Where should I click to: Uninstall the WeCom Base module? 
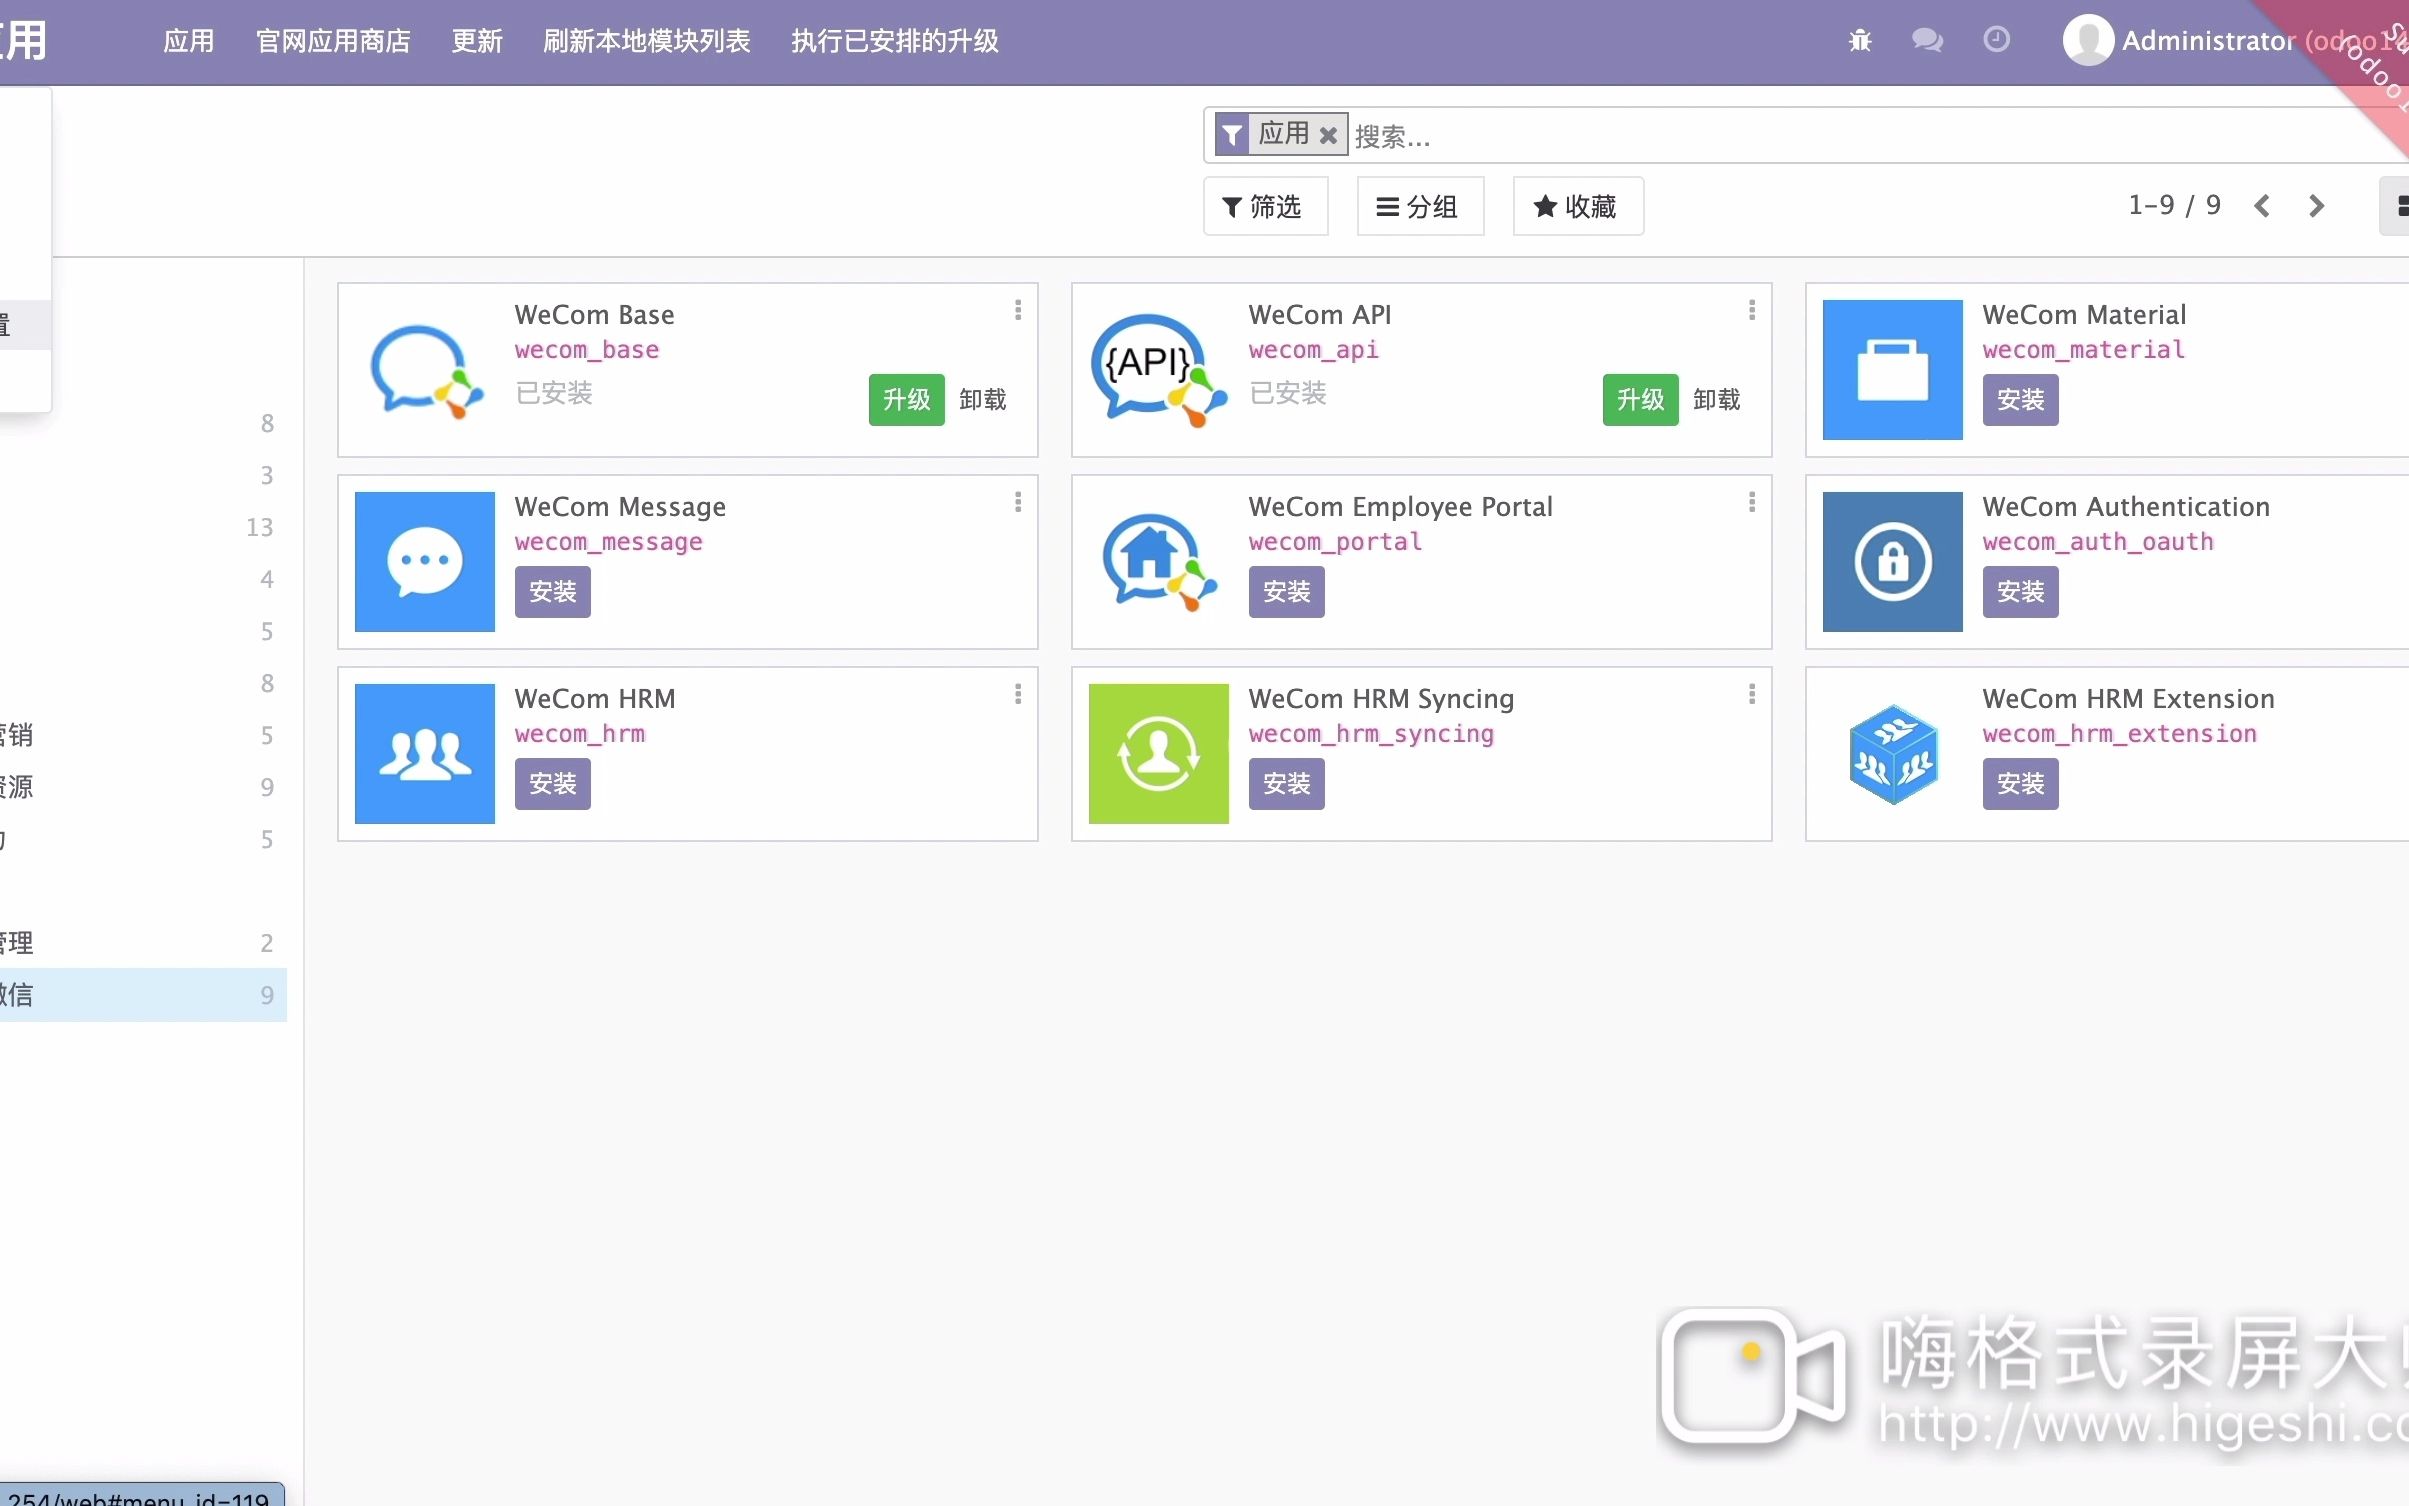982,400
